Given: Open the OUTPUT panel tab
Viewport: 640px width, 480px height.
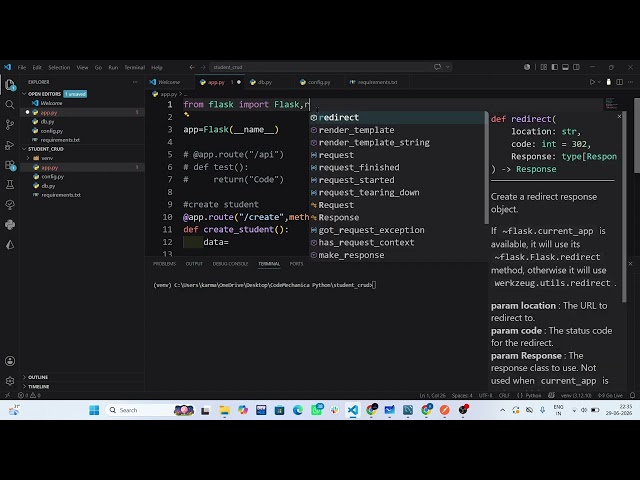Looking at the screenshot, I should click(x=194, y=264).
